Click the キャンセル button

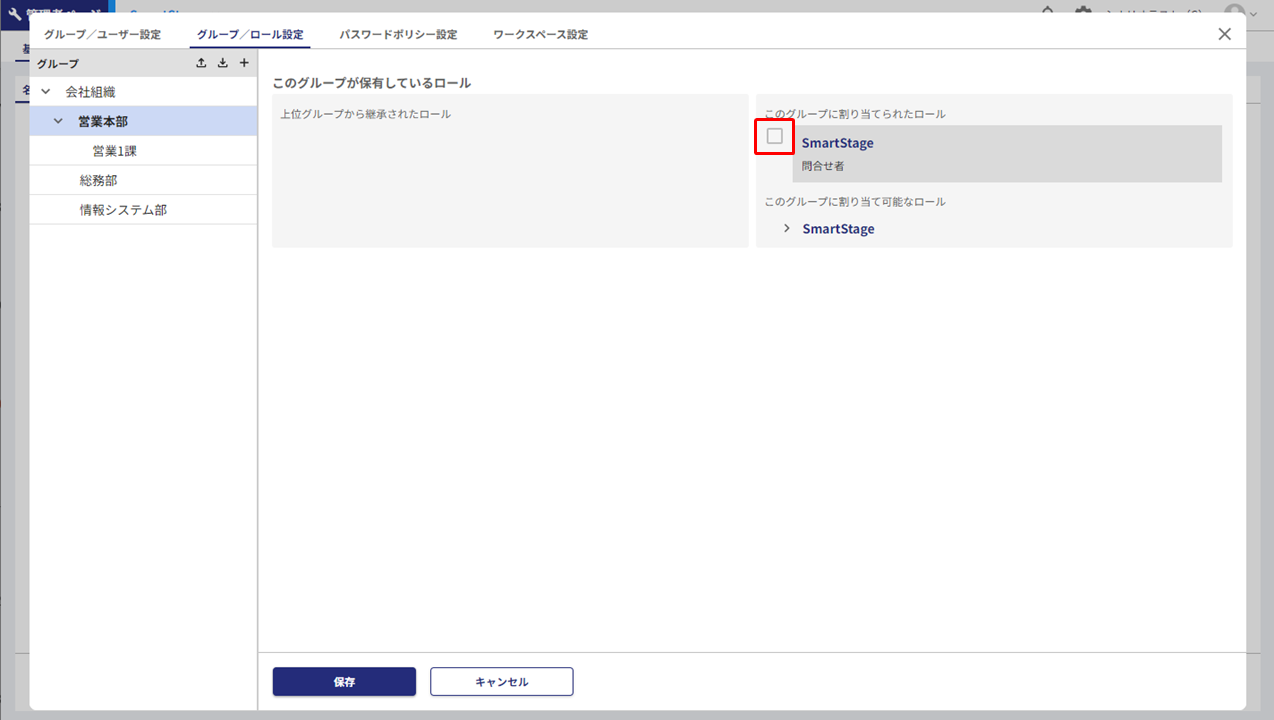[501, 682]
